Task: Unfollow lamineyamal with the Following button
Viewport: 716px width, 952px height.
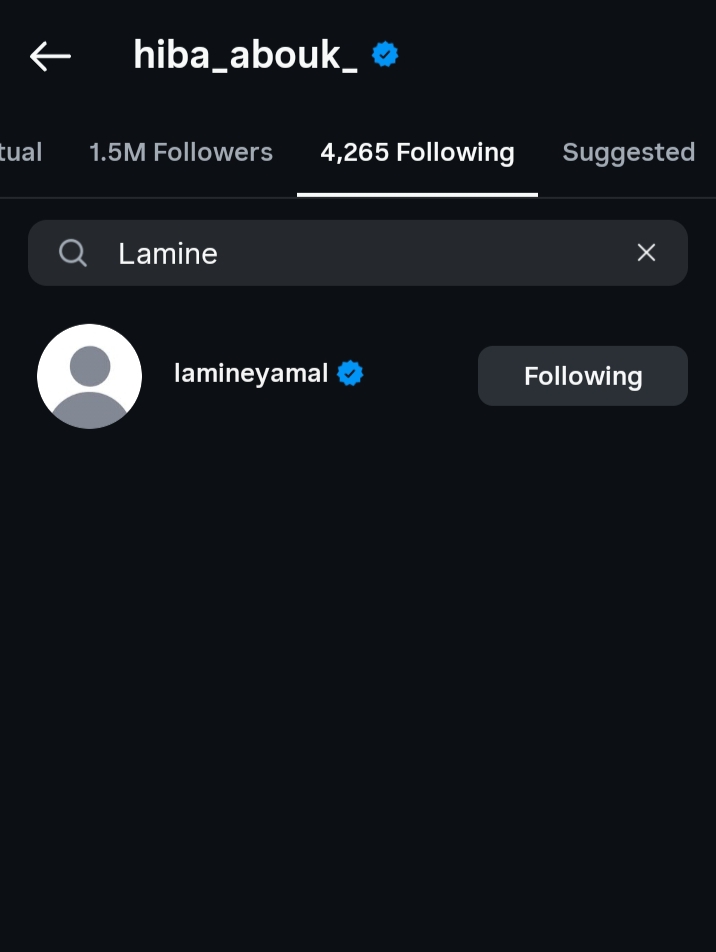Action: pos(583,376)
